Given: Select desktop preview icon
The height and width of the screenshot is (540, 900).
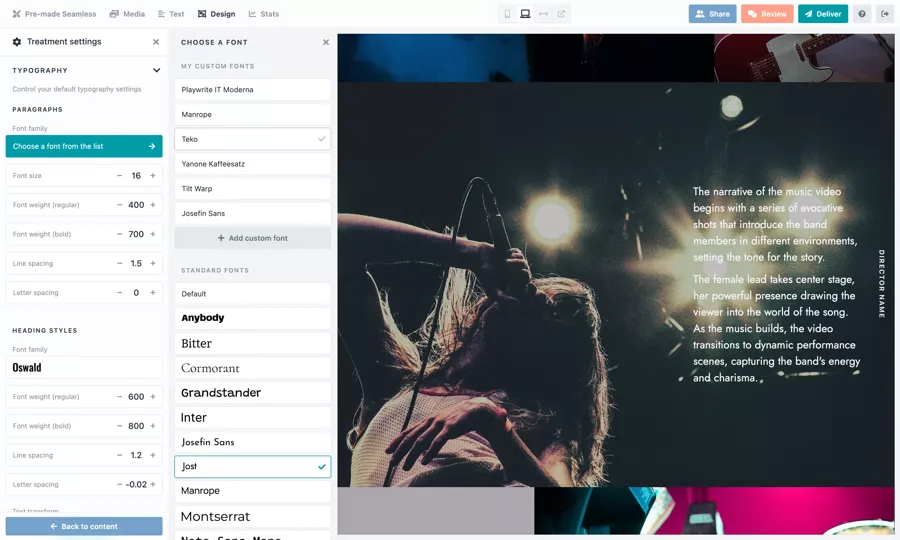Looking at the screenshot, I should point(525,14).
